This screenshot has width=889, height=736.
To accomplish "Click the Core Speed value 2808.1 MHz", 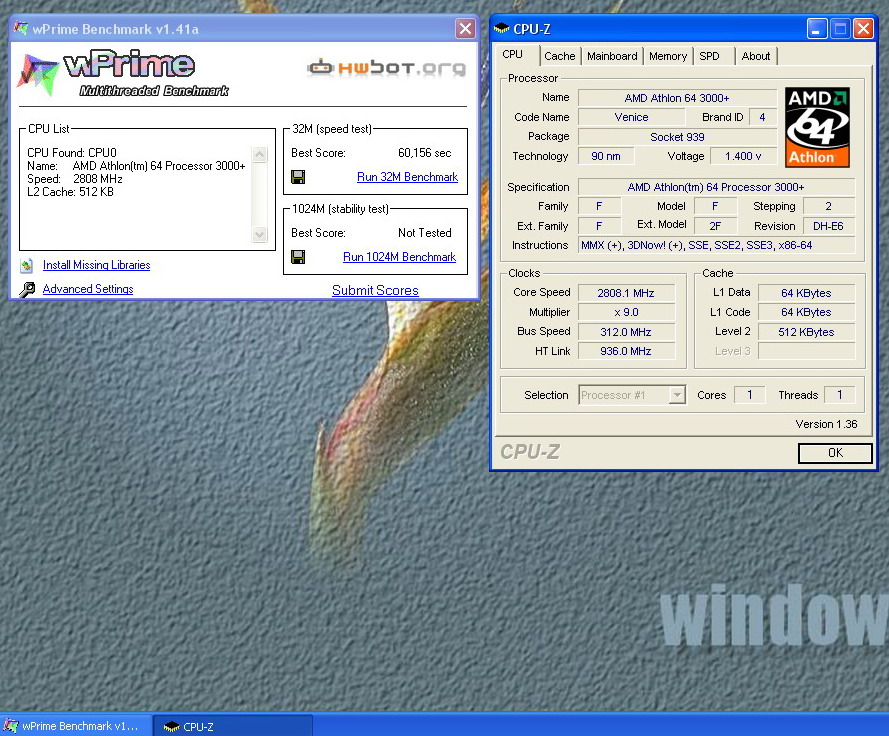I will [x=626, y=293].
